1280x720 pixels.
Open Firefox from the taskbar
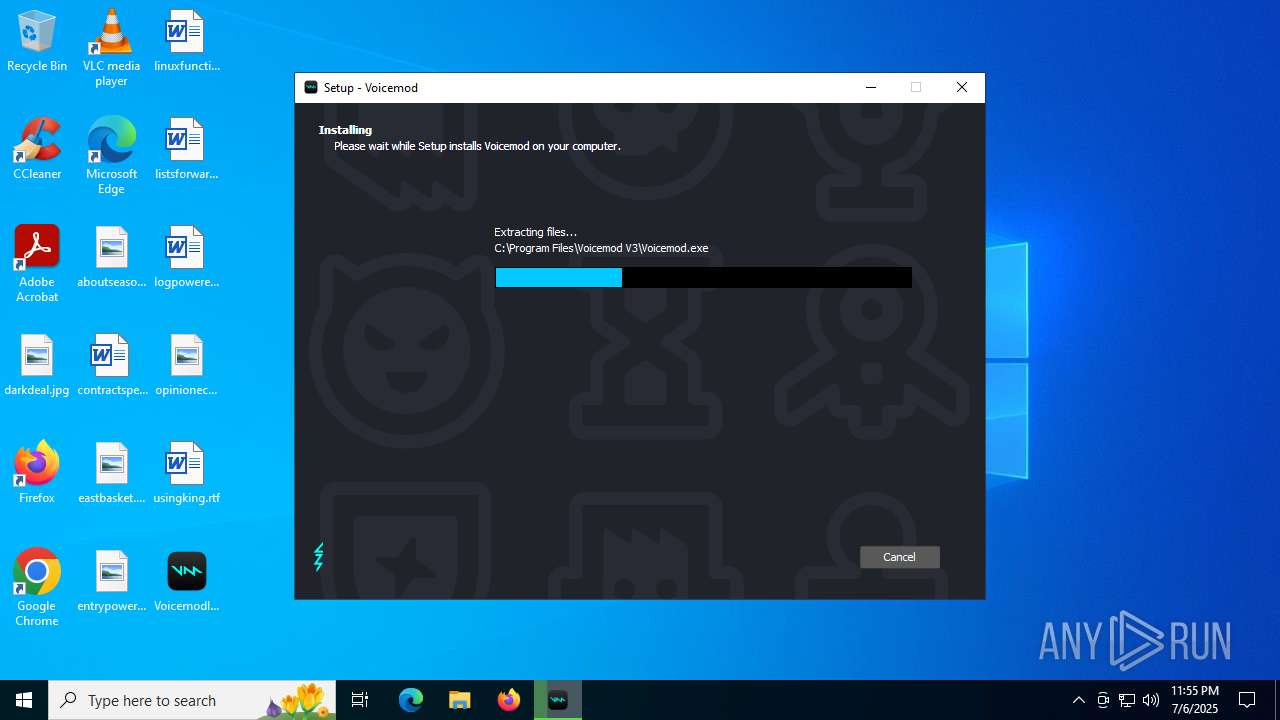[x=509, y=700]
